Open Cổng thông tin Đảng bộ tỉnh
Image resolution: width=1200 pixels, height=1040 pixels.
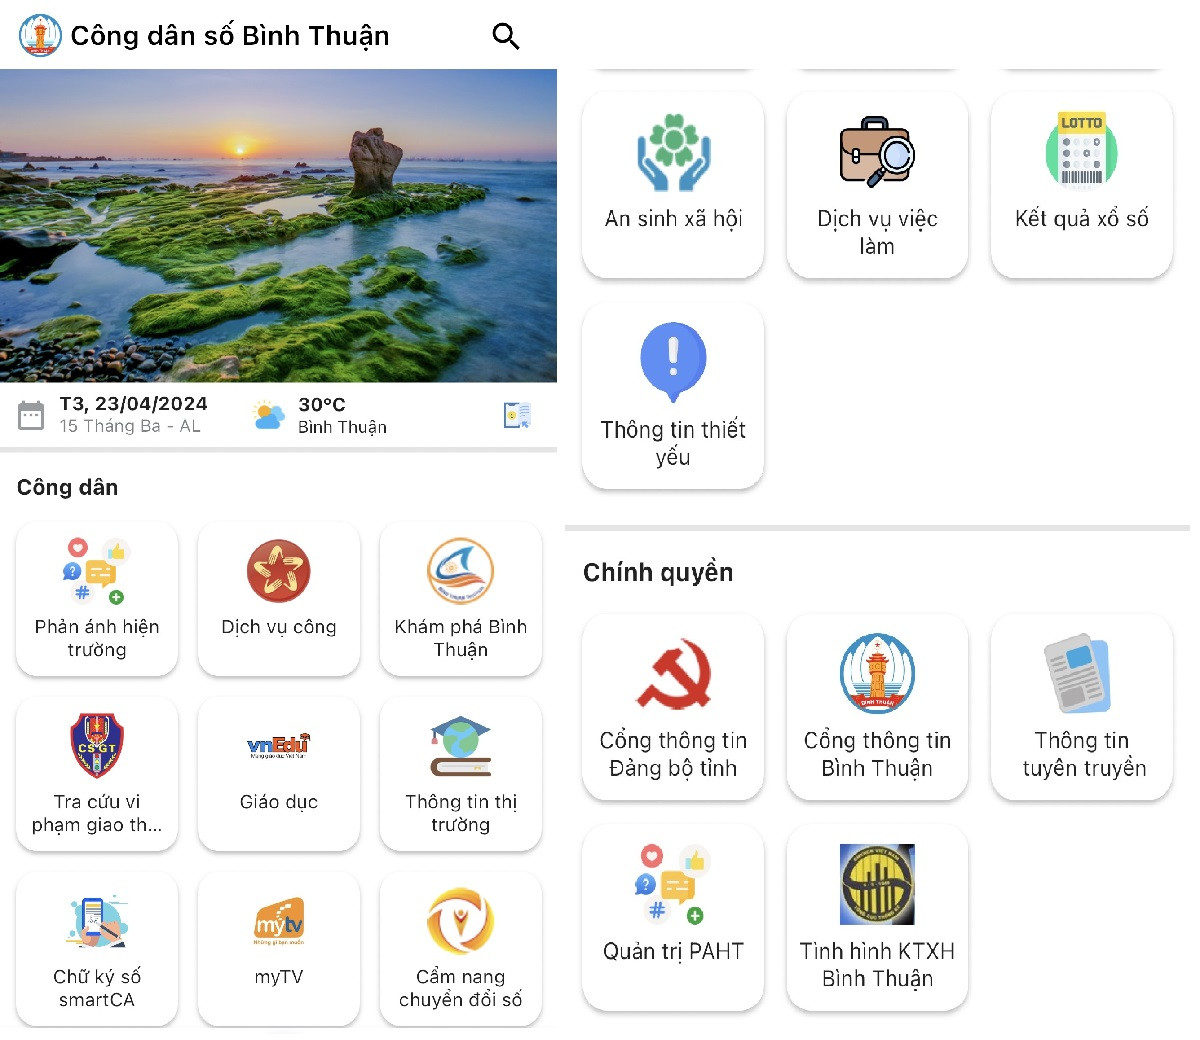point(673,707)
